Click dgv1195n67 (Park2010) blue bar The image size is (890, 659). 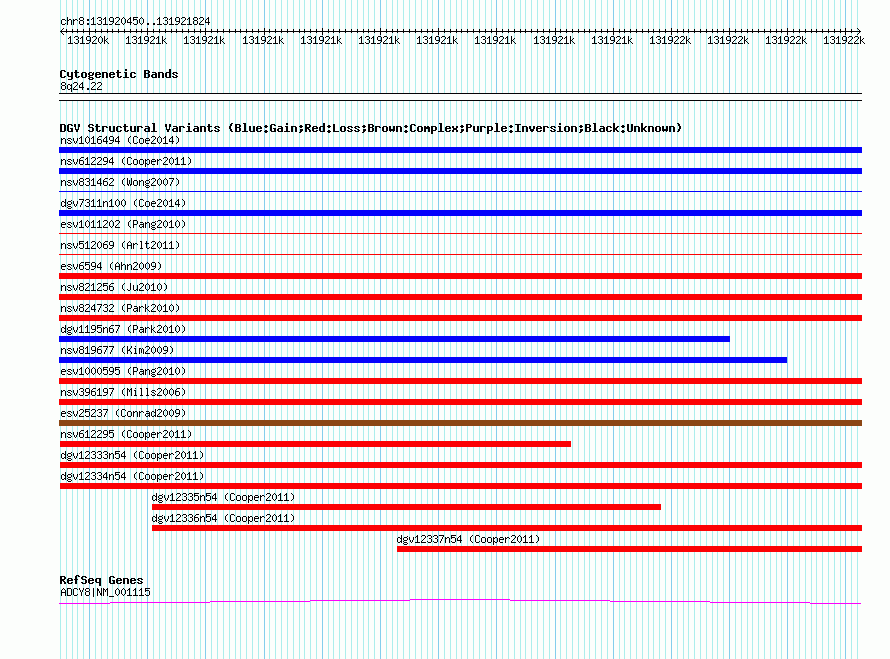click(x=394, y=339)
